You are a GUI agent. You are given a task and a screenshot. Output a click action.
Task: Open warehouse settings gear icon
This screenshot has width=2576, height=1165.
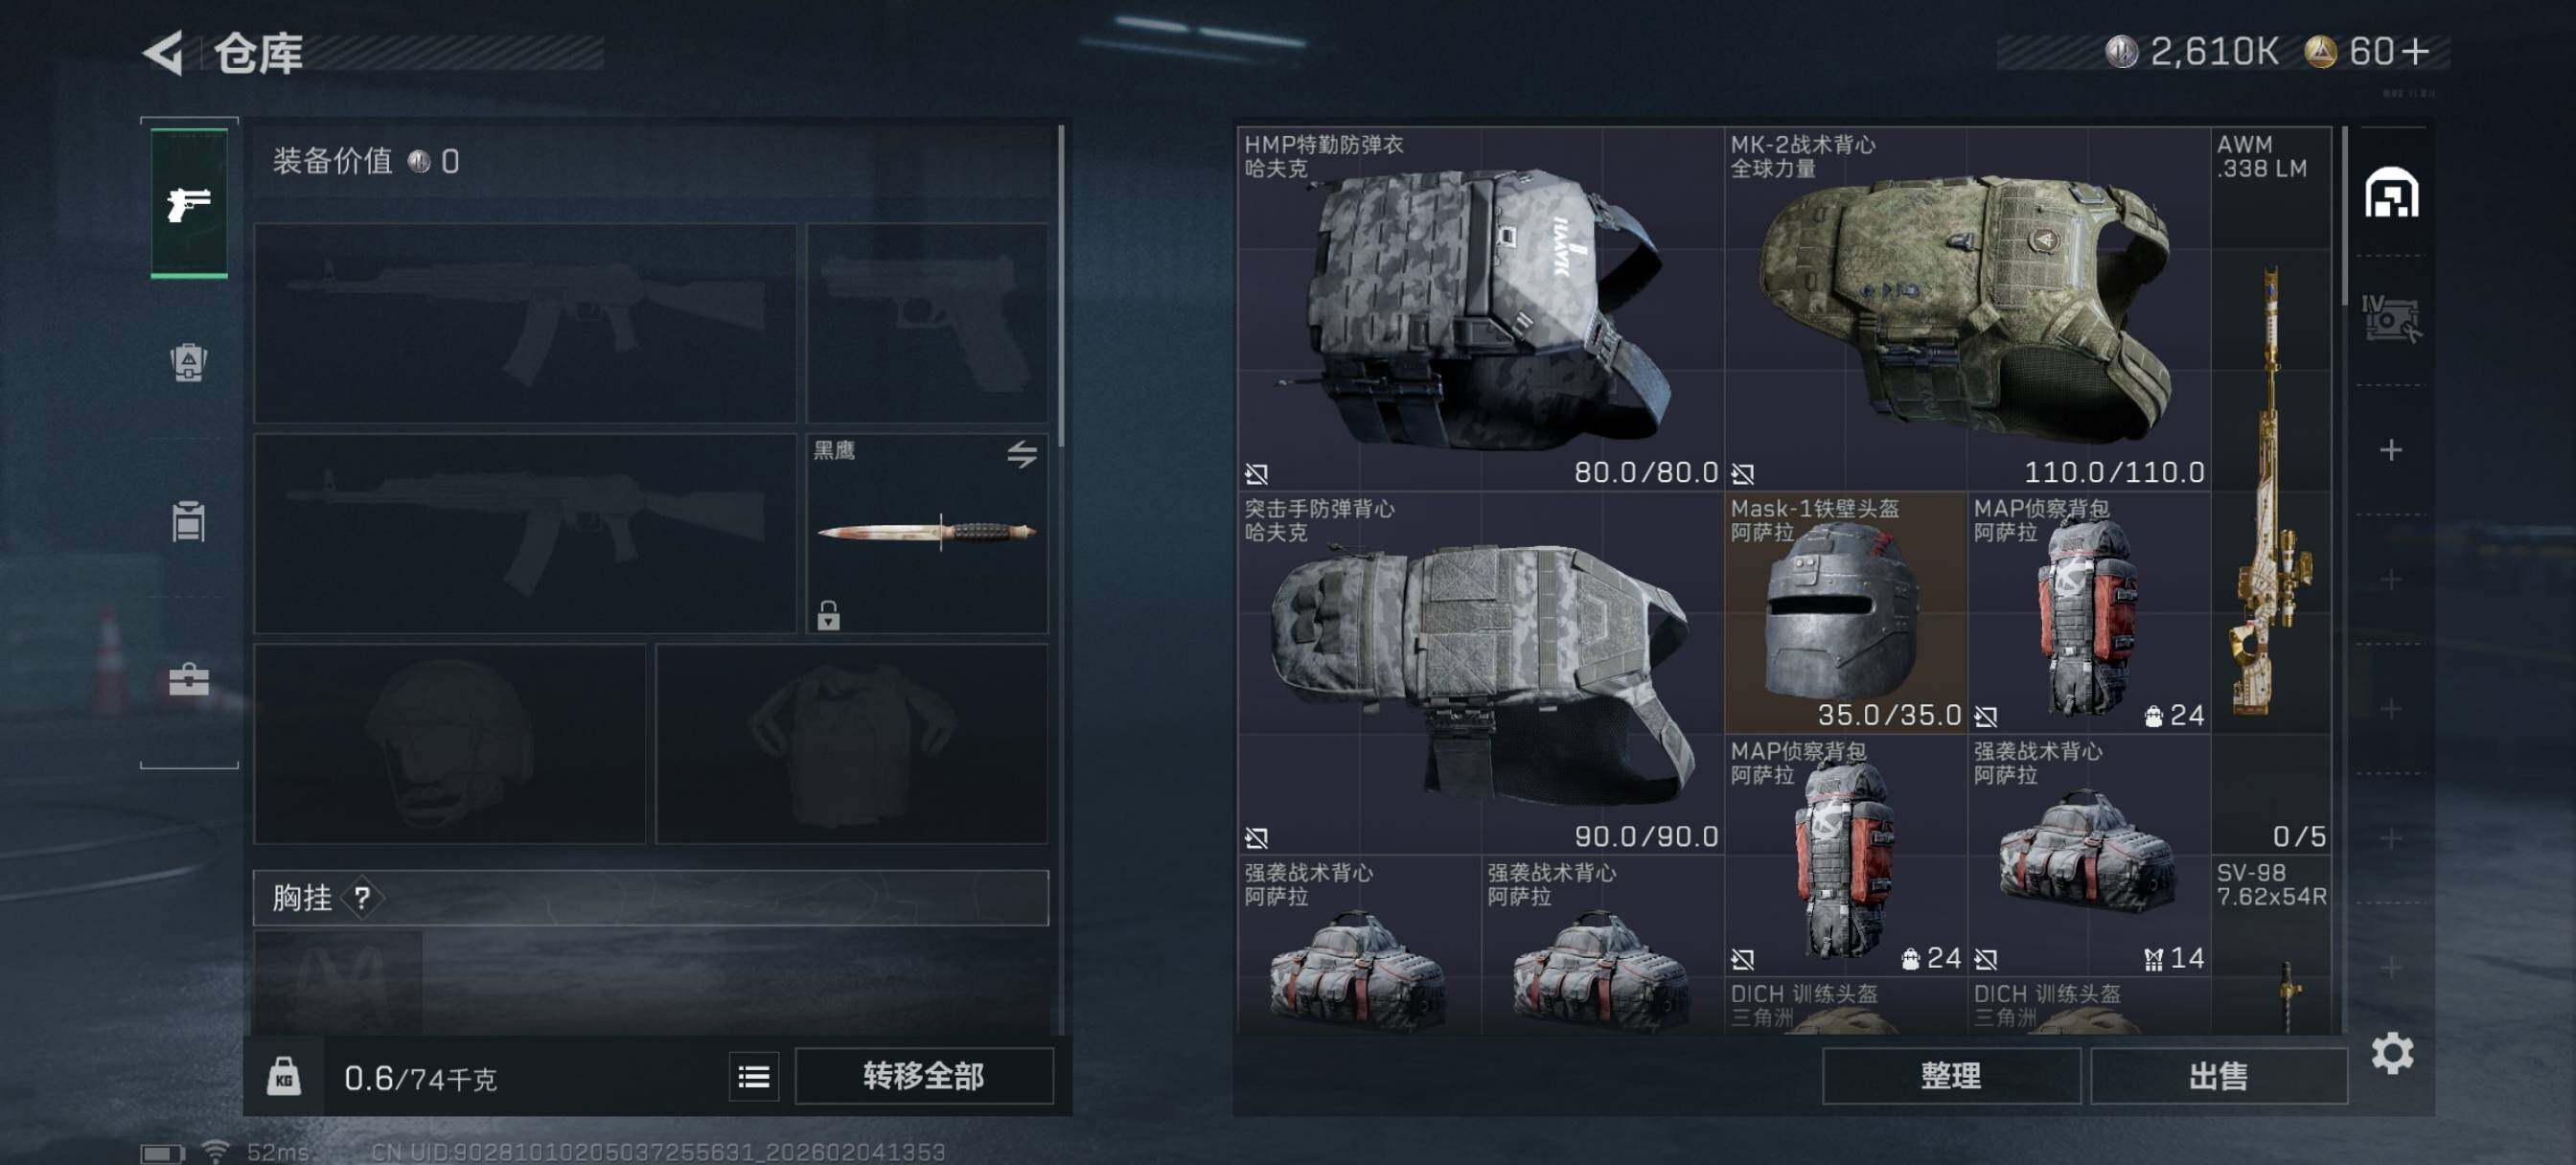tap(2392, 1053)
